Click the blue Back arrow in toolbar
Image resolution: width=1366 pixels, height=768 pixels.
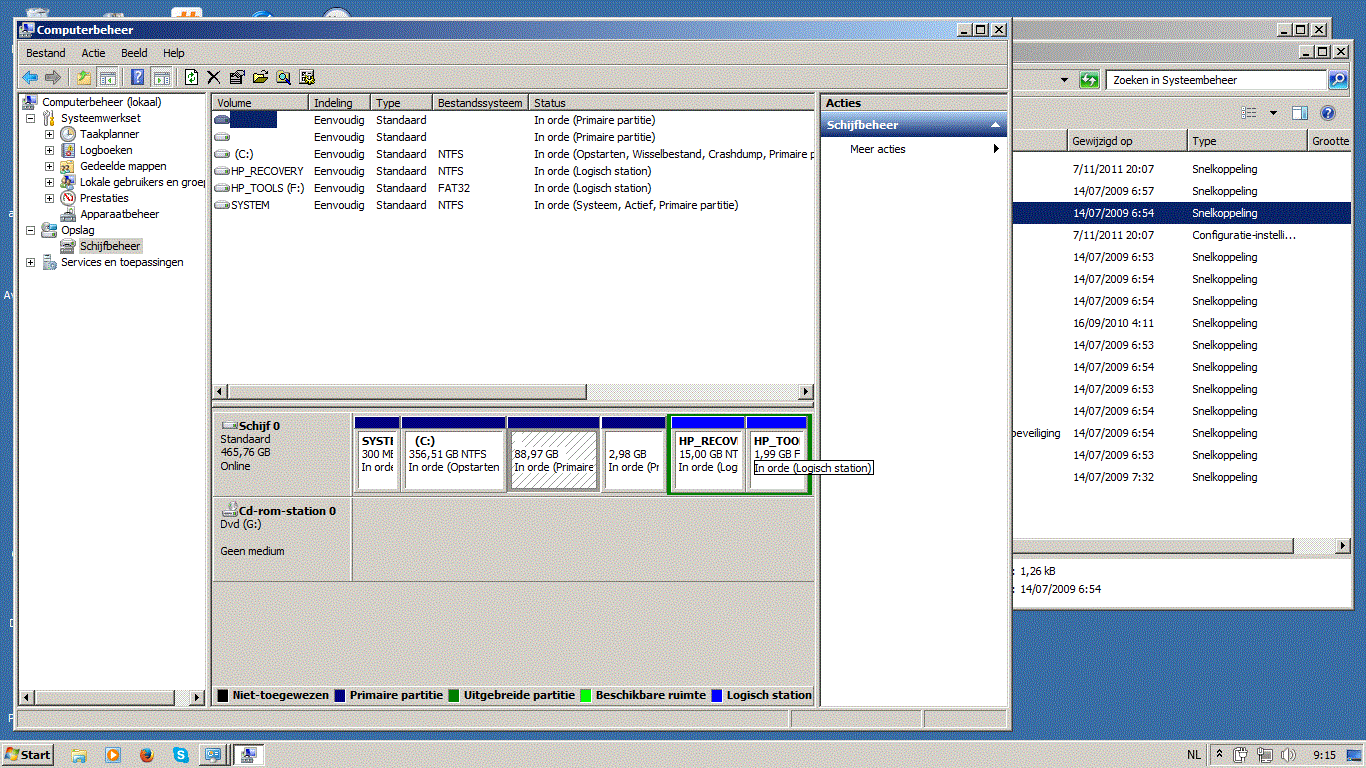pyautogui.click(x=30, y=77)
